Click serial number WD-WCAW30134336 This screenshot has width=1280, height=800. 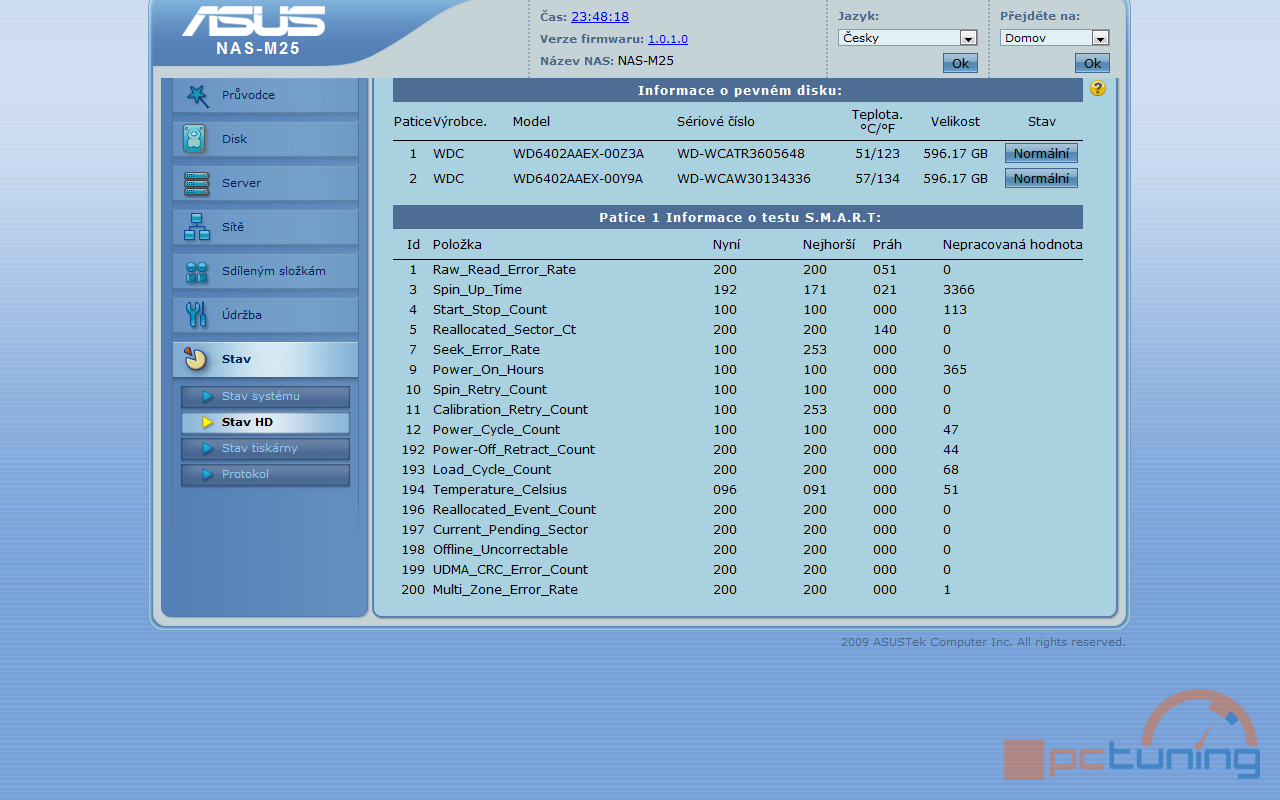tap(744, 179)
